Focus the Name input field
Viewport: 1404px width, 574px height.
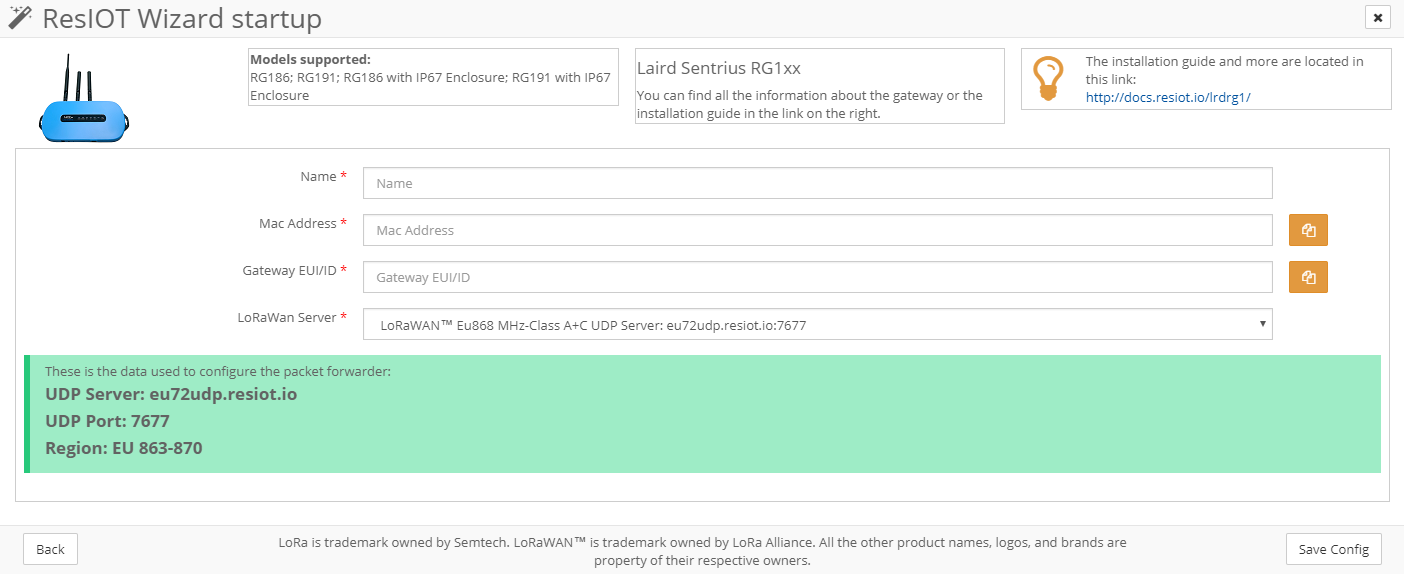click(x=817, y=183)
